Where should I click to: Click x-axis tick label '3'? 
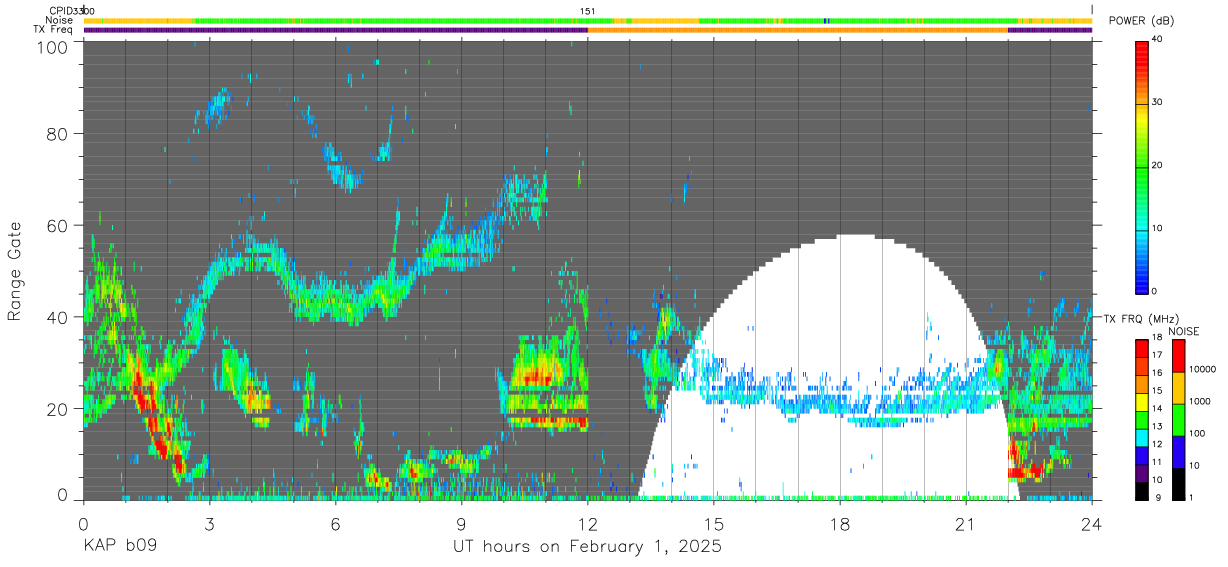coord(209,524)
